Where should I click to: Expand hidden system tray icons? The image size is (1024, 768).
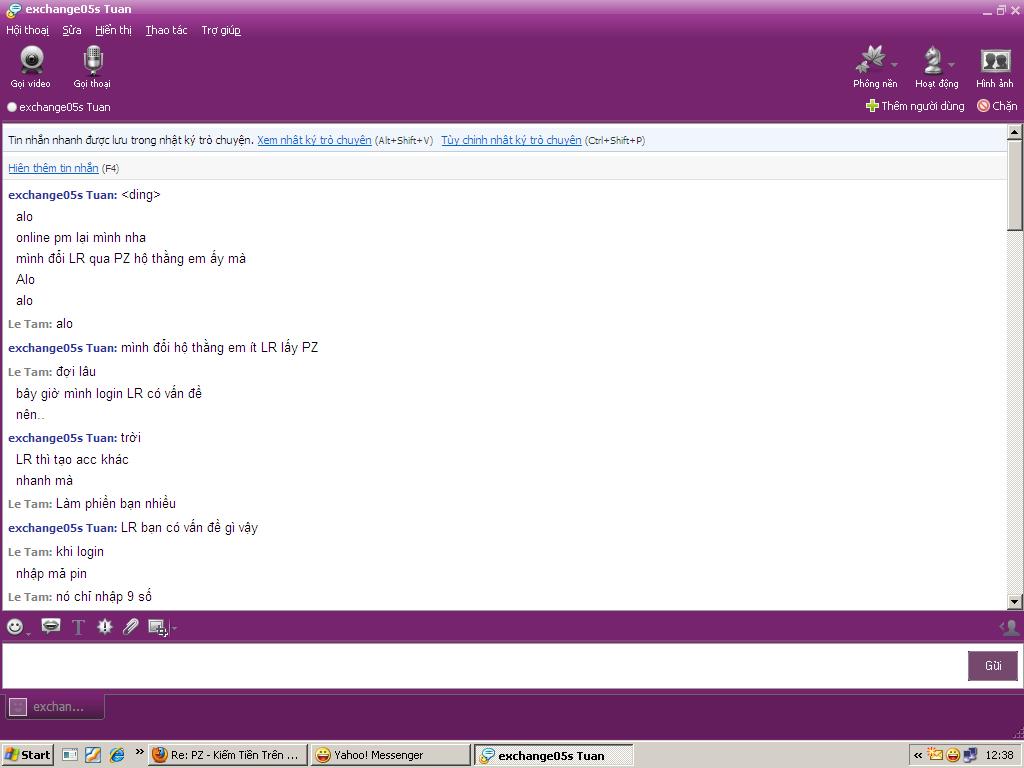pyautogui.click(x=918, y=756)
